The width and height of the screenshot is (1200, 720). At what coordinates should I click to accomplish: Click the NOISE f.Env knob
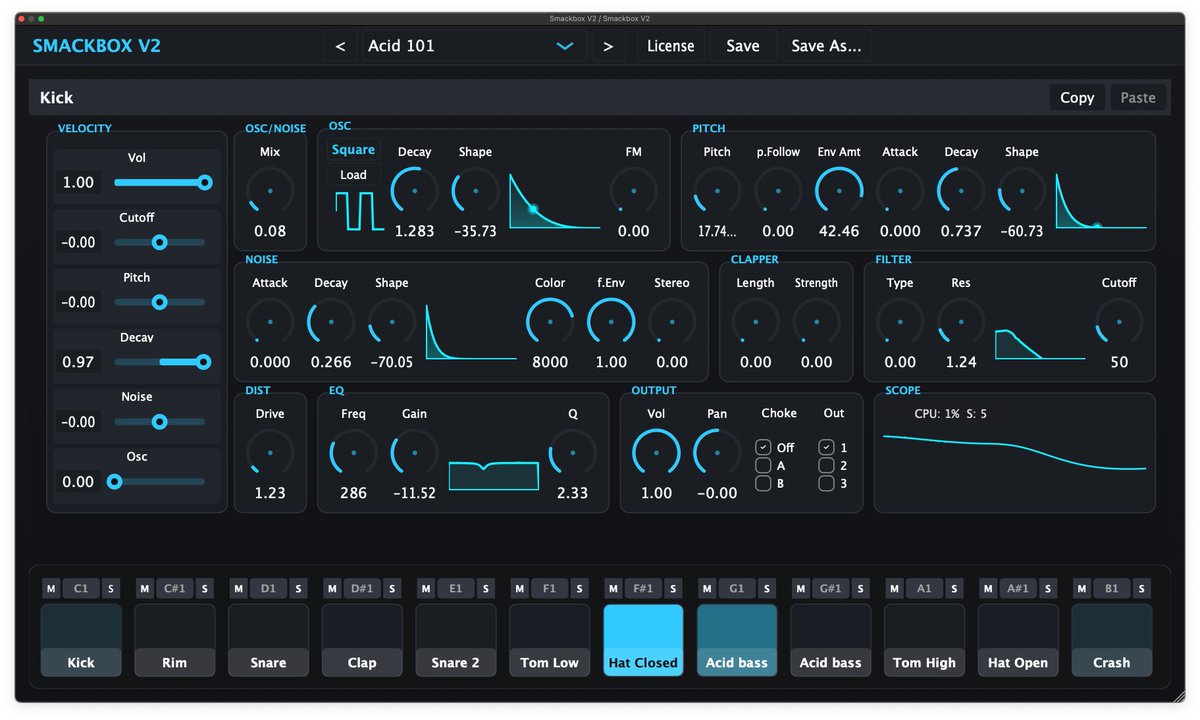611,321
